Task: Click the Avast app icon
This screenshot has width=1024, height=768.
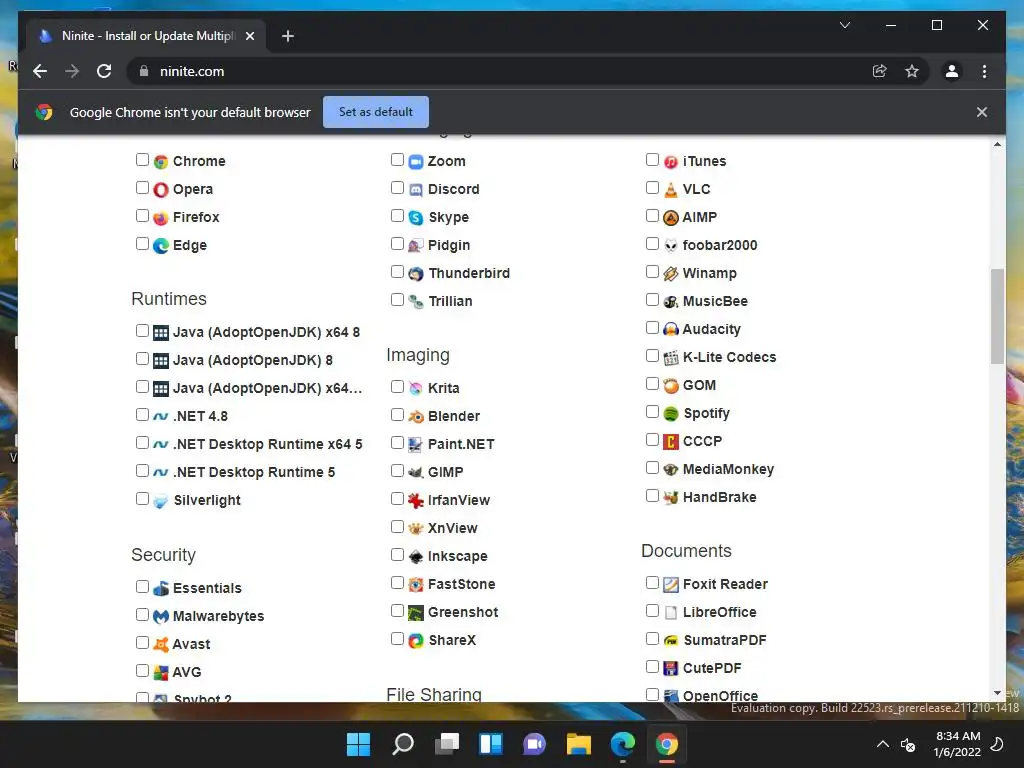Action: 161,645
